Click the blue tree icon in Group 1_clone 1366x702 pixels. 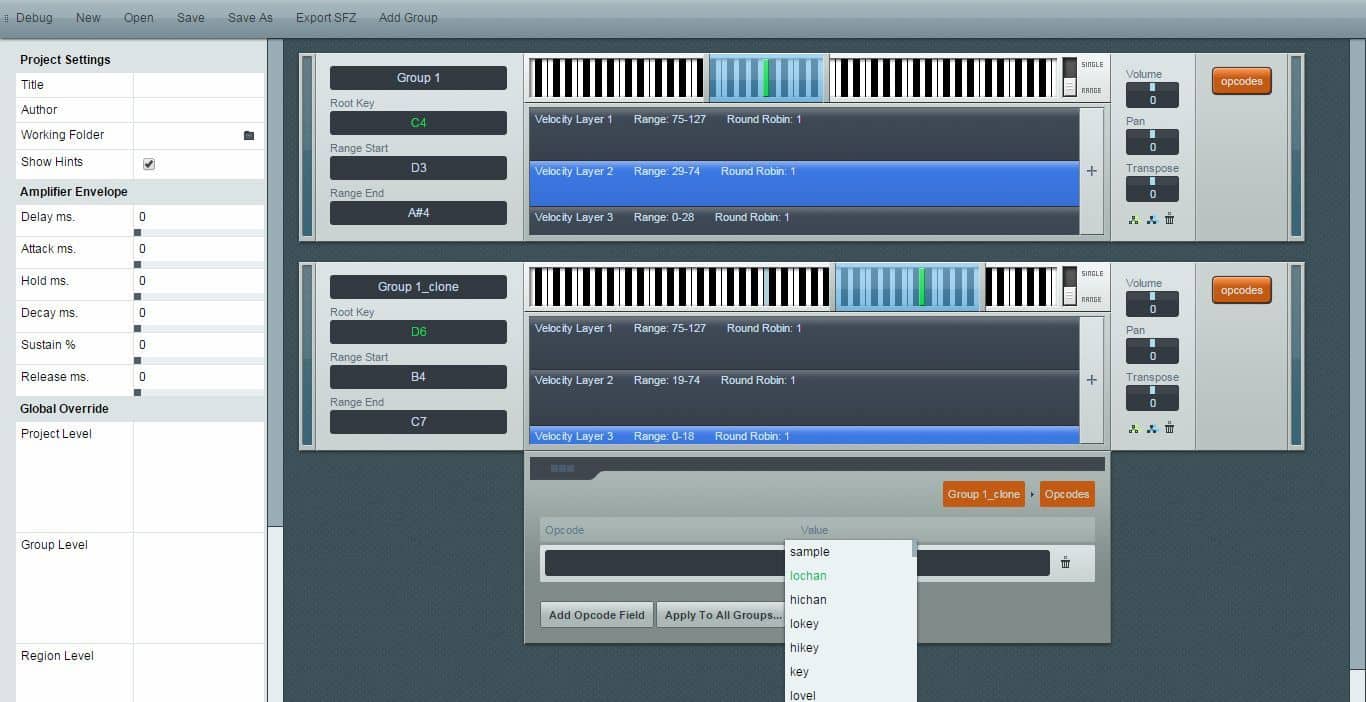(x=1151, y=428)
